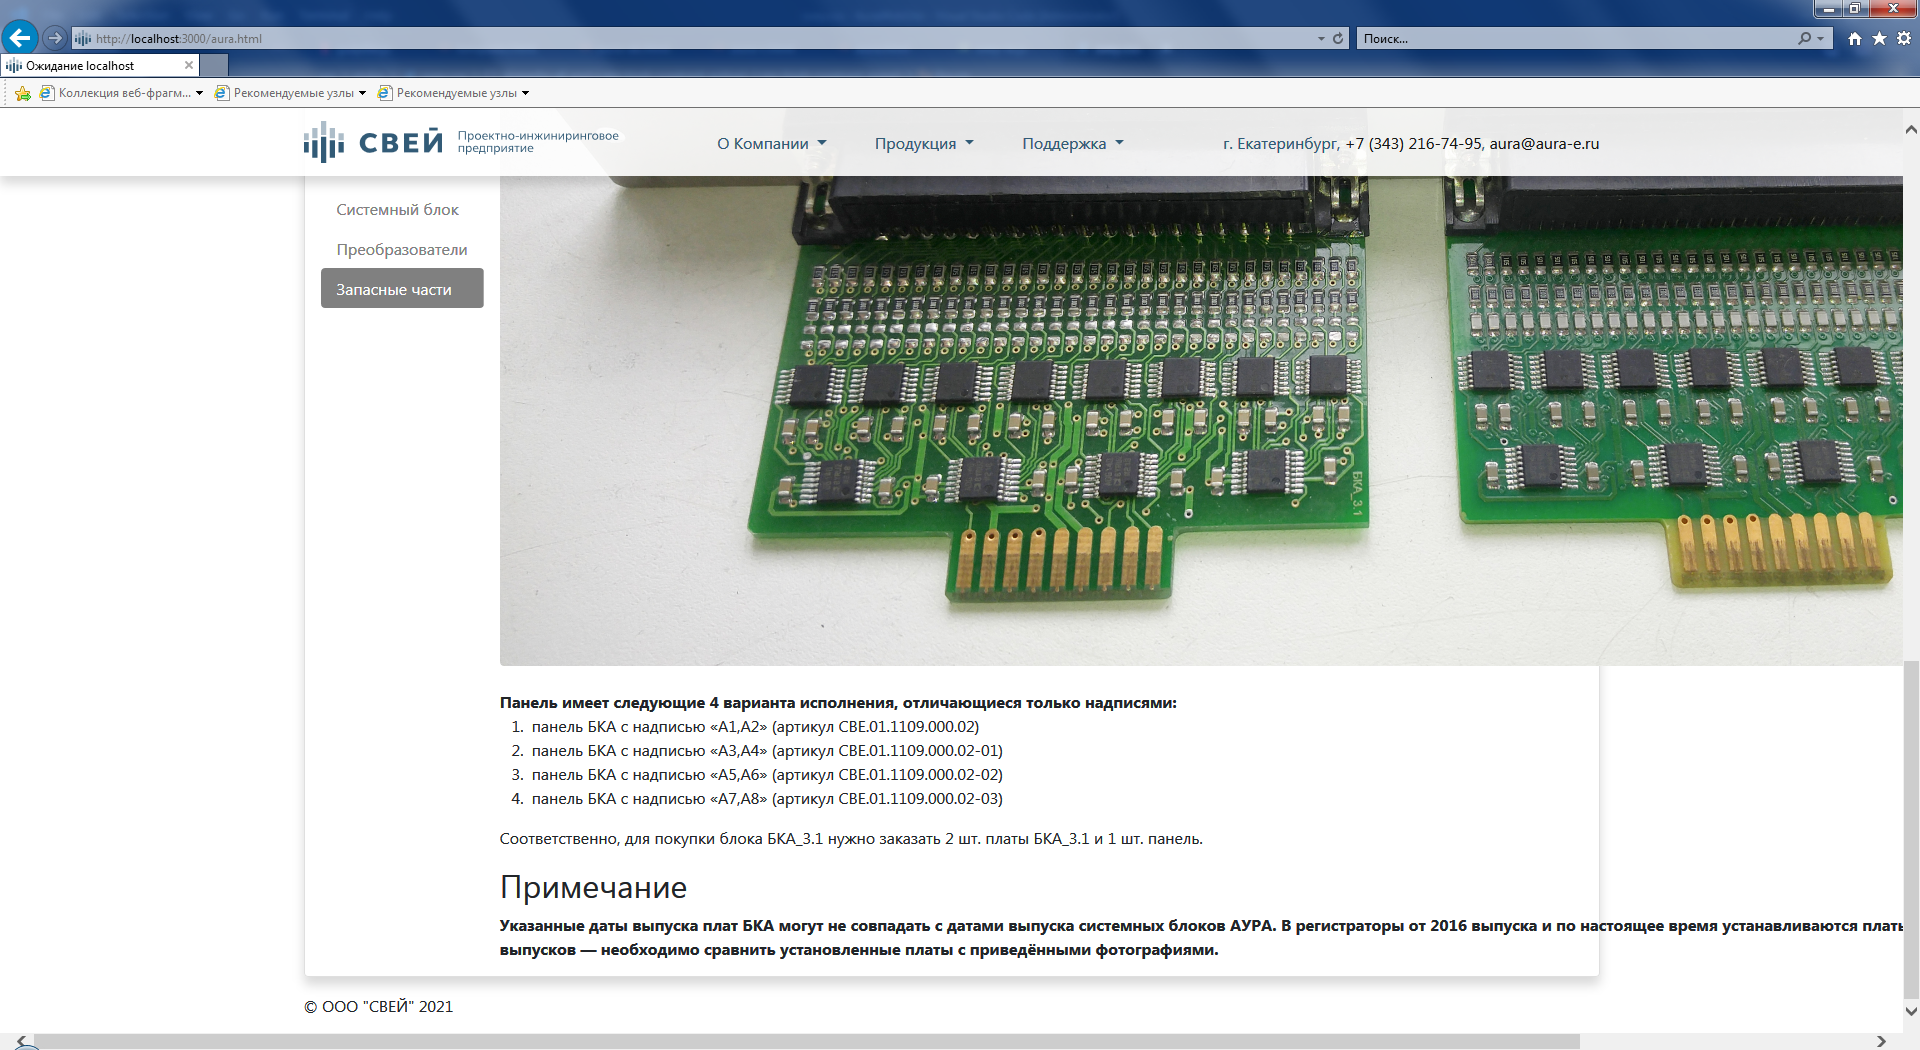1920x1050 pixels.
Task: Refresh the page via address bar icon
Action: [x=1339, y=38]
